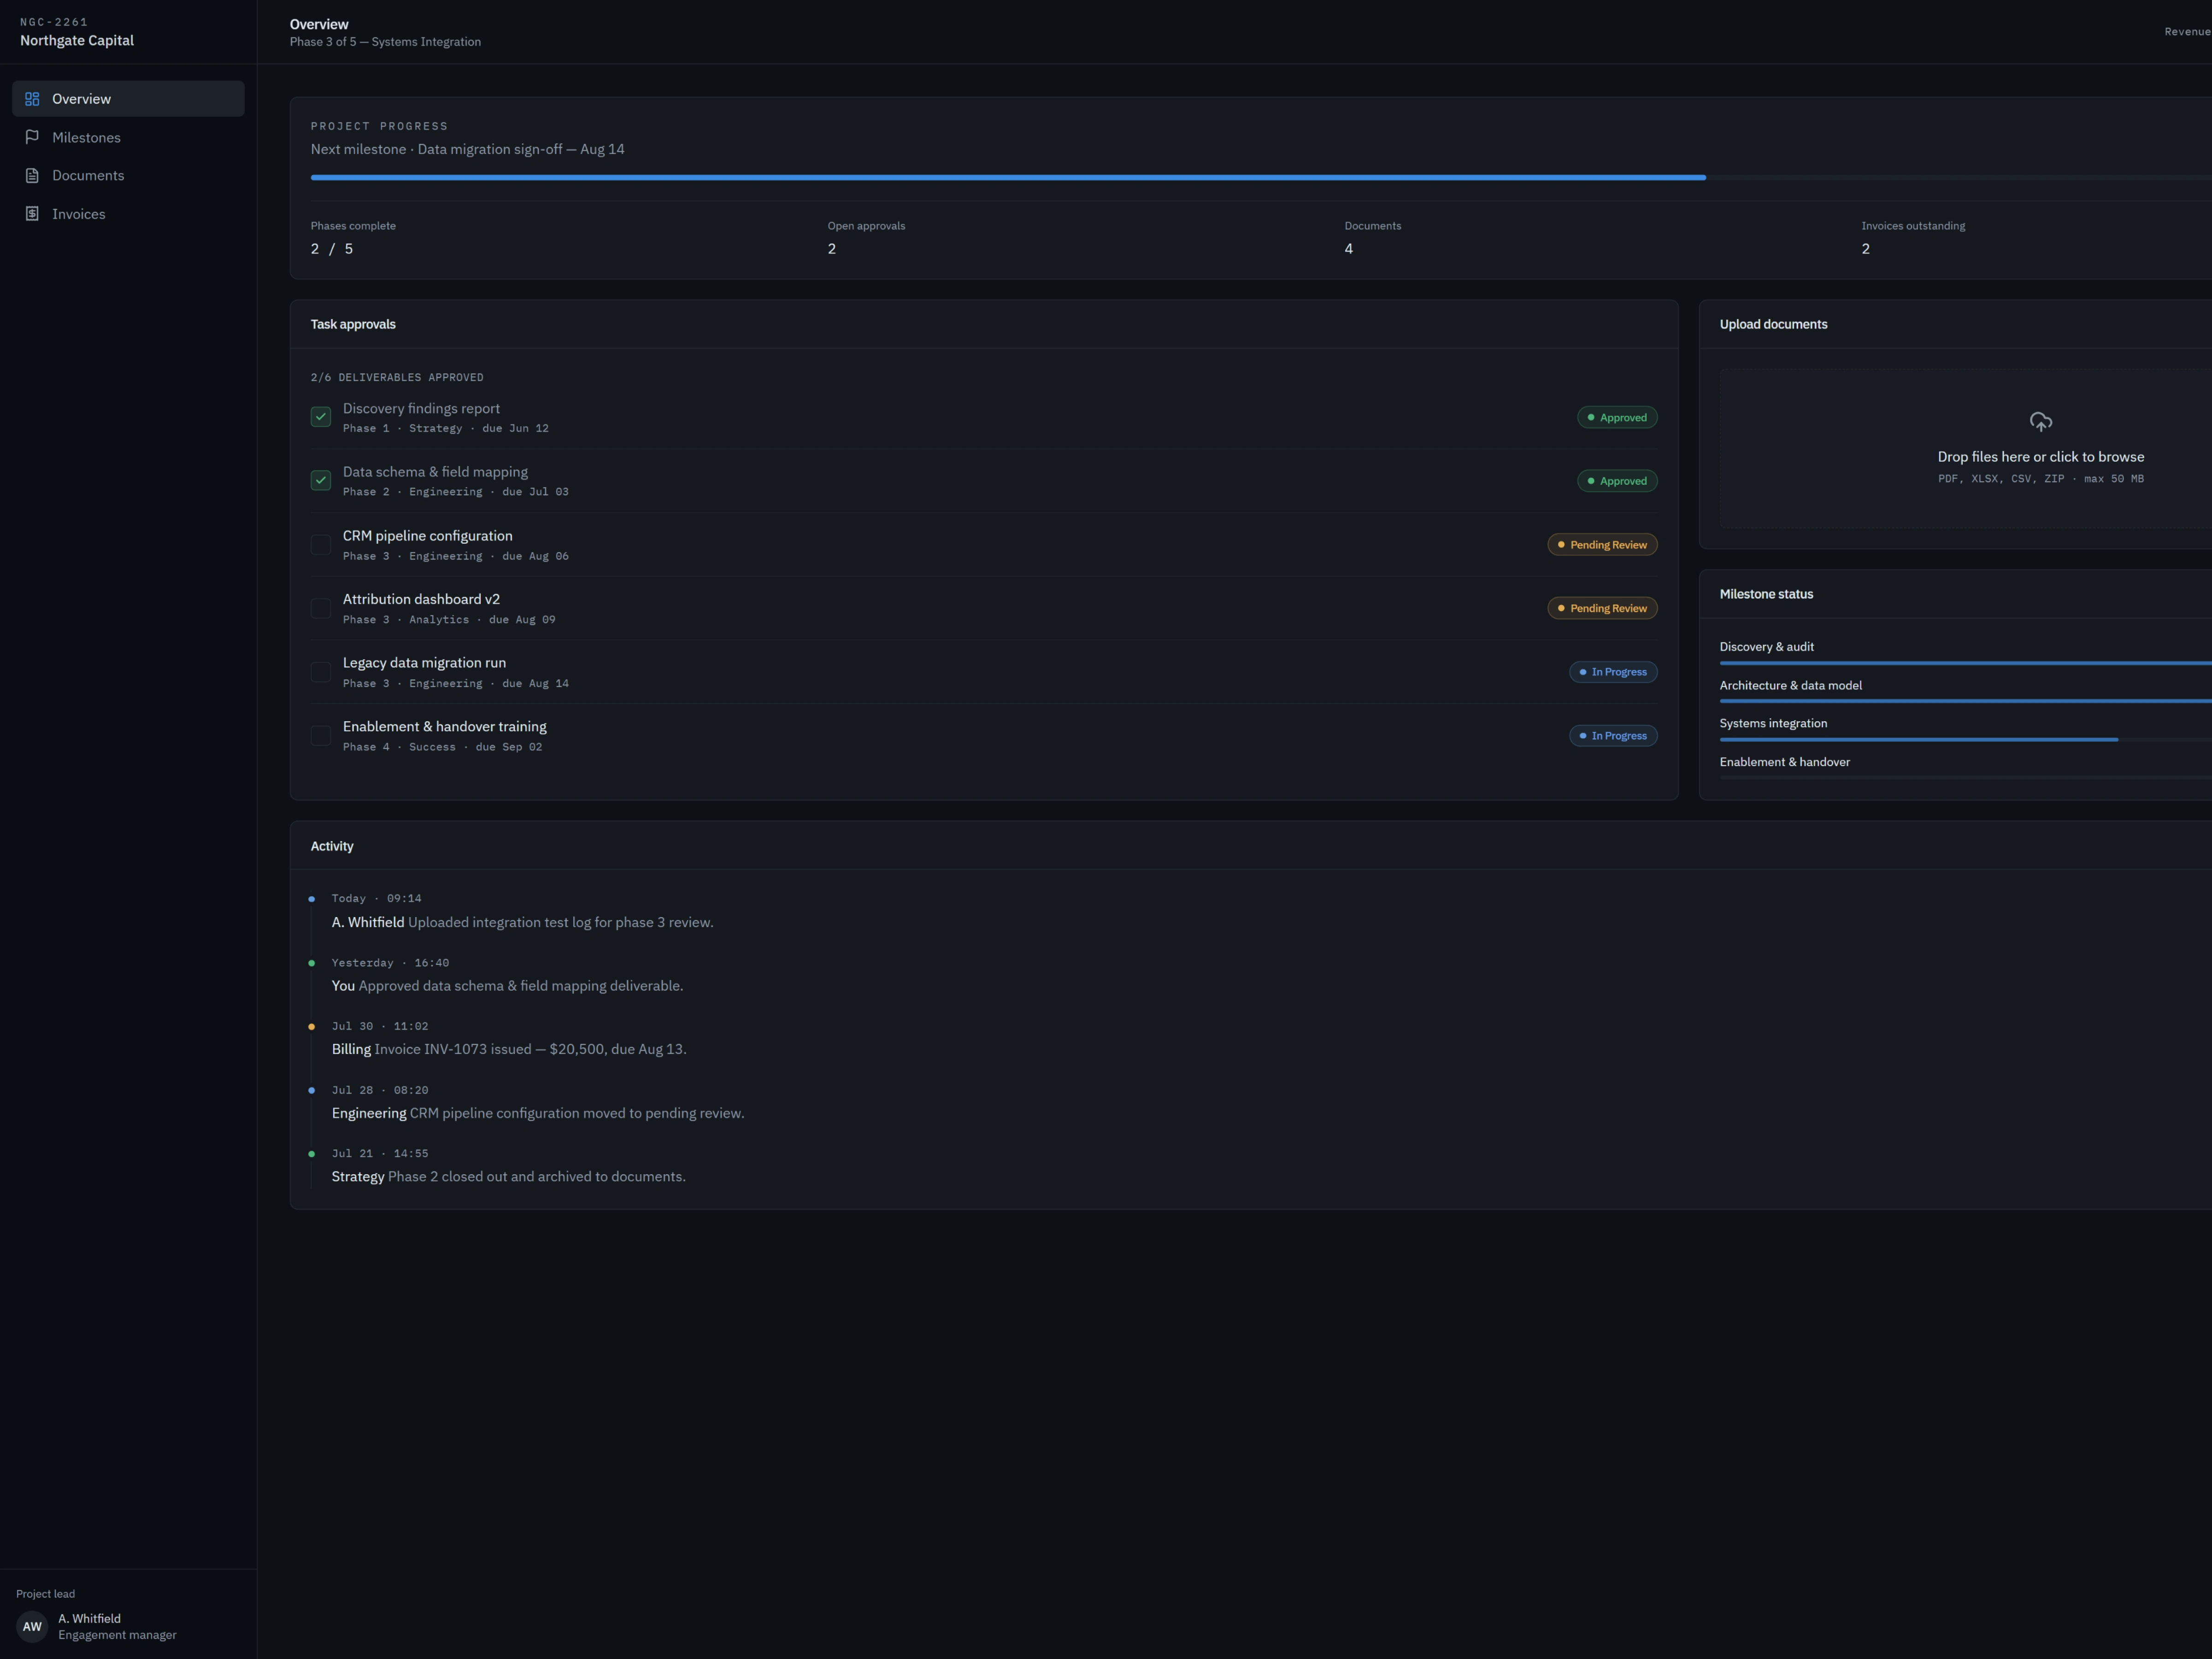
Task: Click the Approved badge for Discovery findings report
Action: pos(1617,417)
